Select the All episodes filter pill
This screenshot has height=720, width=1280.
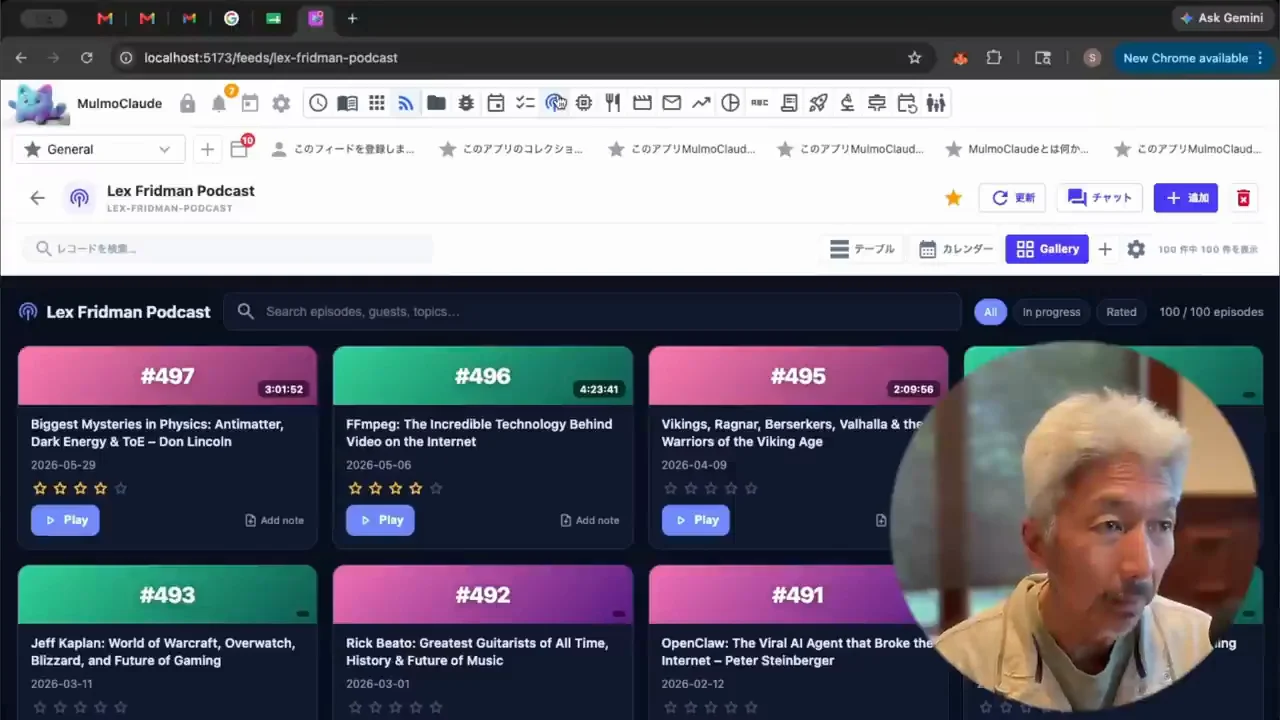tap(990, 312)
